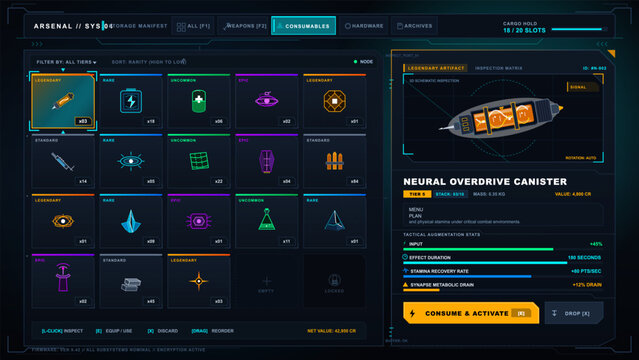Select the uncommon green mesh grid x22
This screenshot has height=360, width=639.
(x=199, y=161)
